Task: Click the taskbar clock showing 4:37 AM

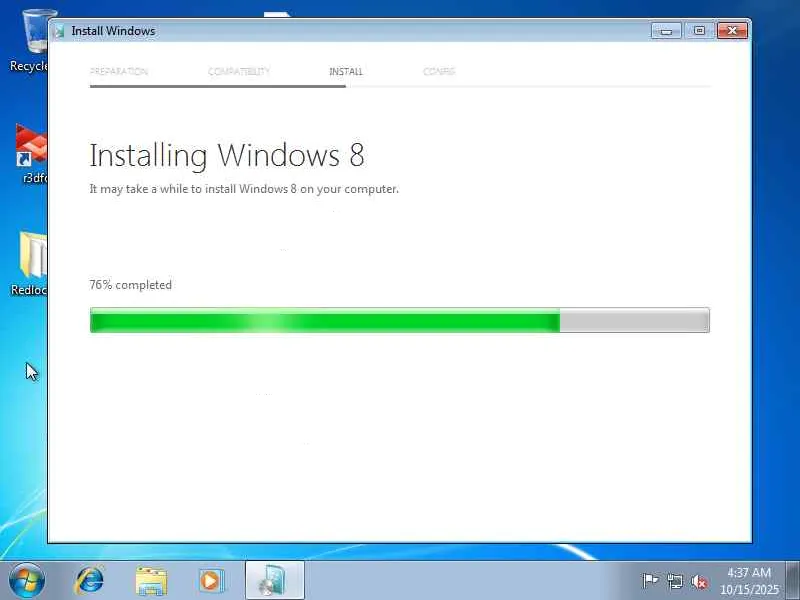Action: click(749, 581)
